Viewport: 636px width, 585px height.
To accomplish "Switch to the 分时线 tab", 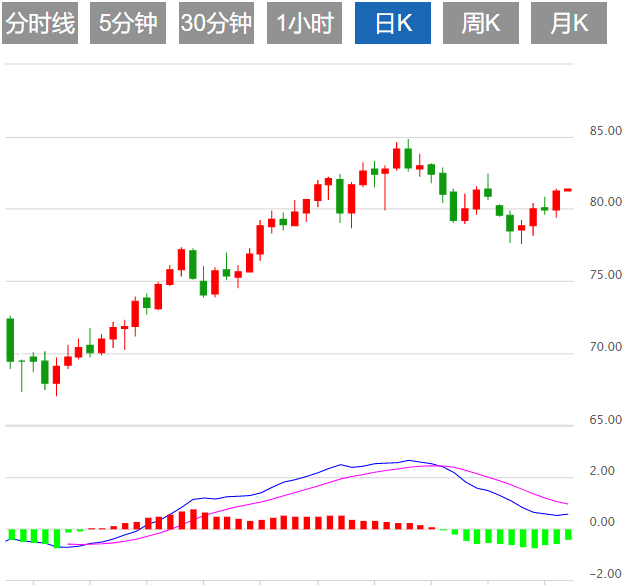I will (x=40, y=24).
